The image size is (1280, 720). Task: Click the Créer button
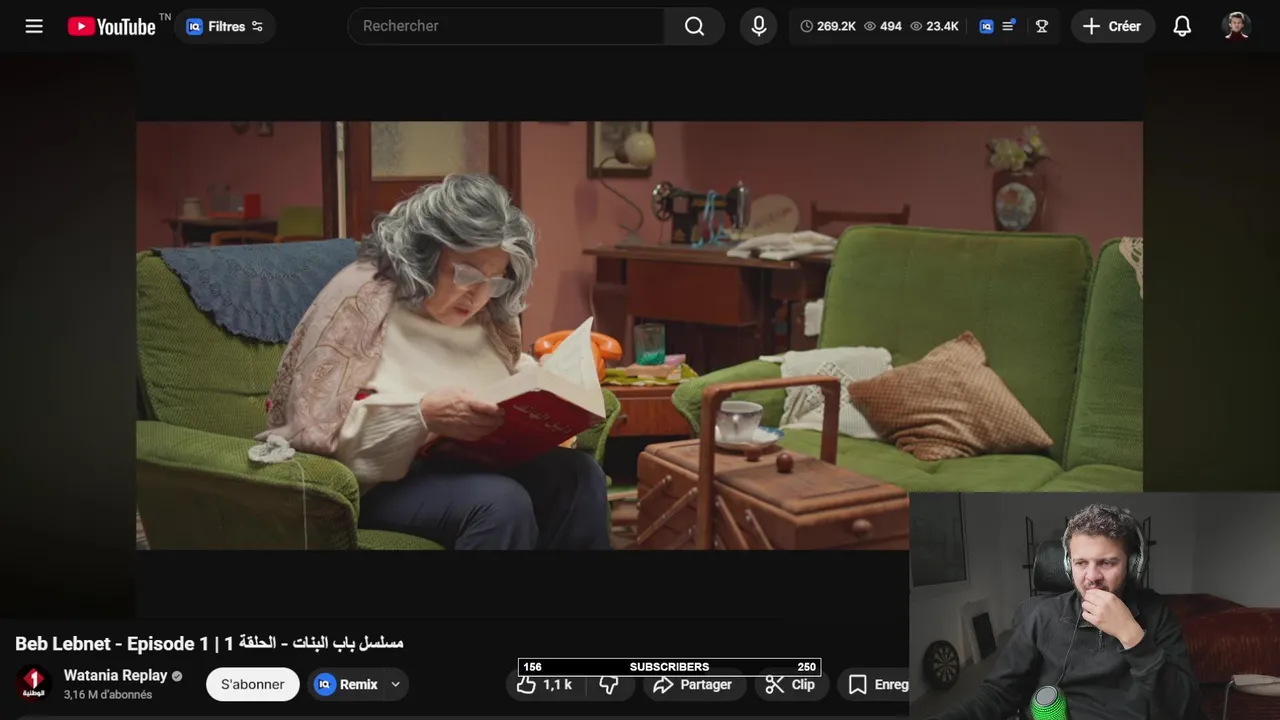coord(1112,26)
